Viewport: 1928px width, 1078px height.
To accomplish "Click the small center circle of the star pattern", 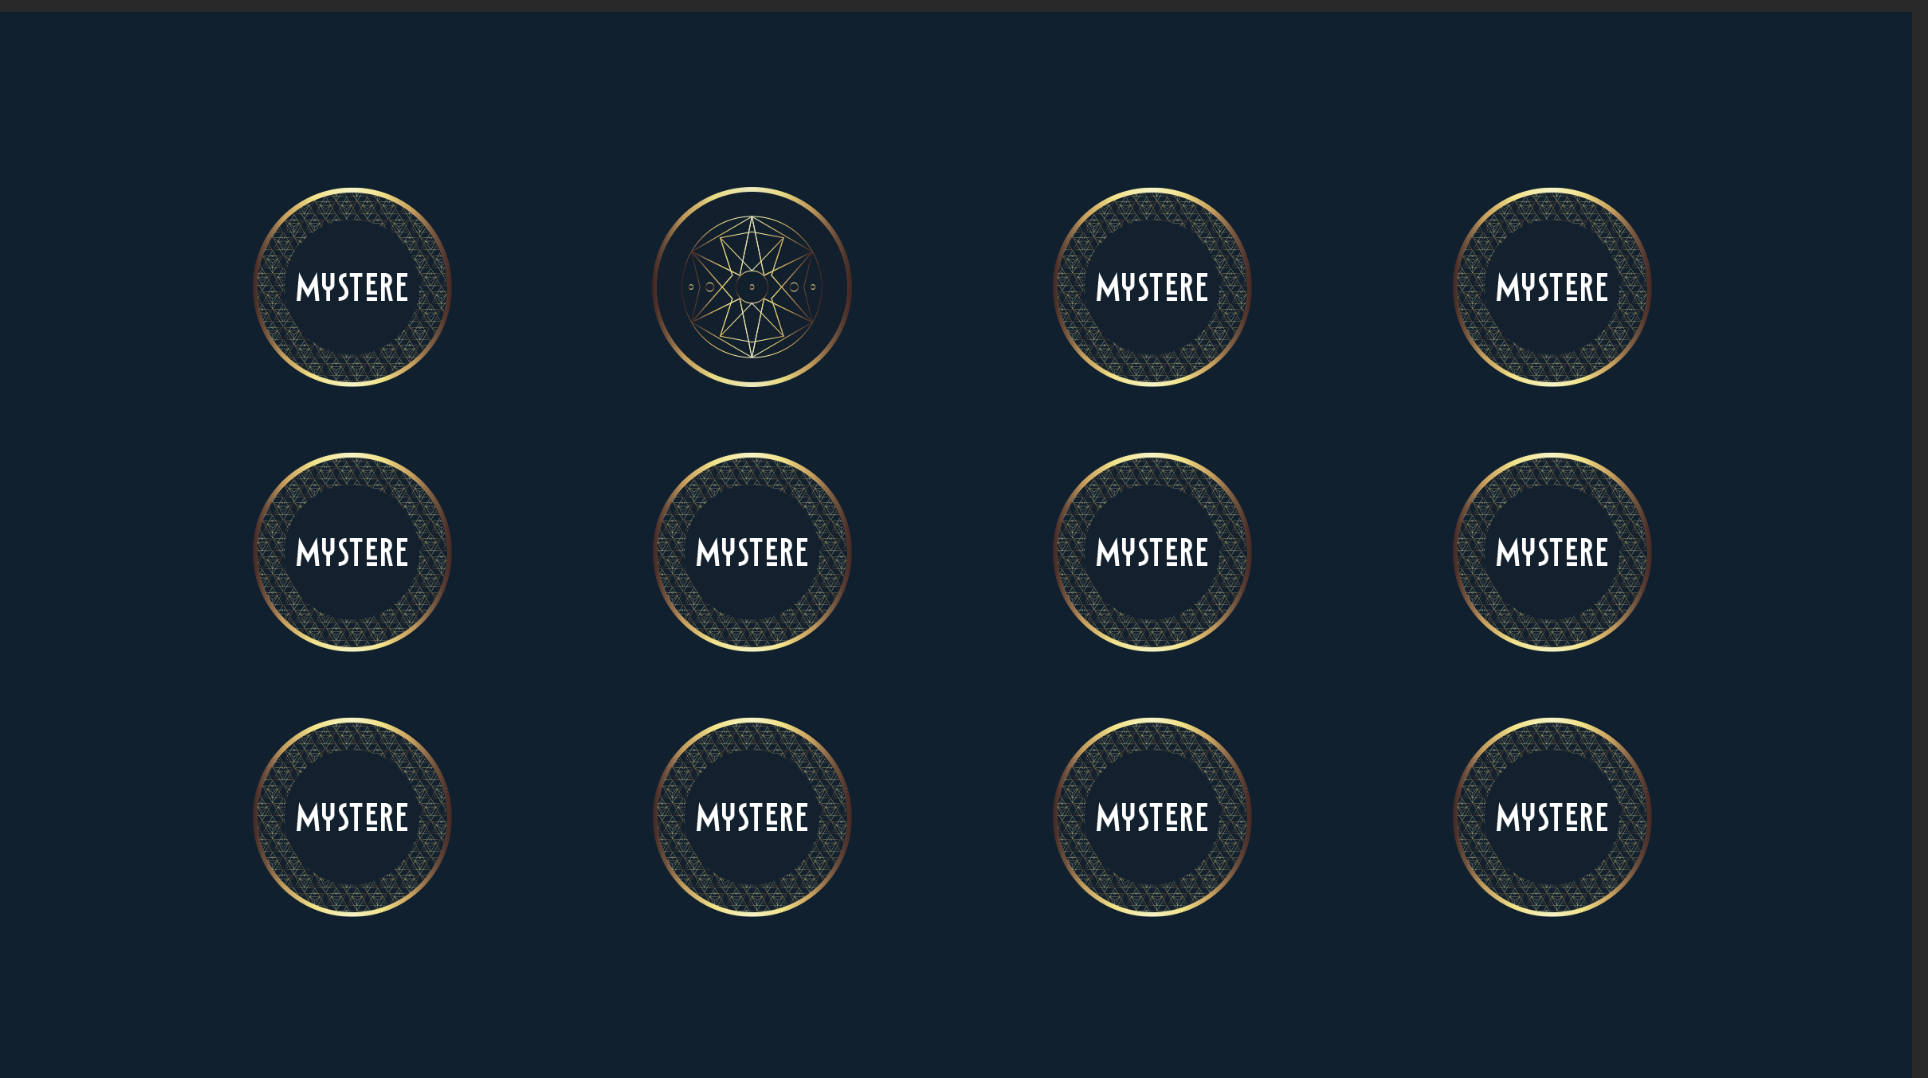I will click(752, 287).
